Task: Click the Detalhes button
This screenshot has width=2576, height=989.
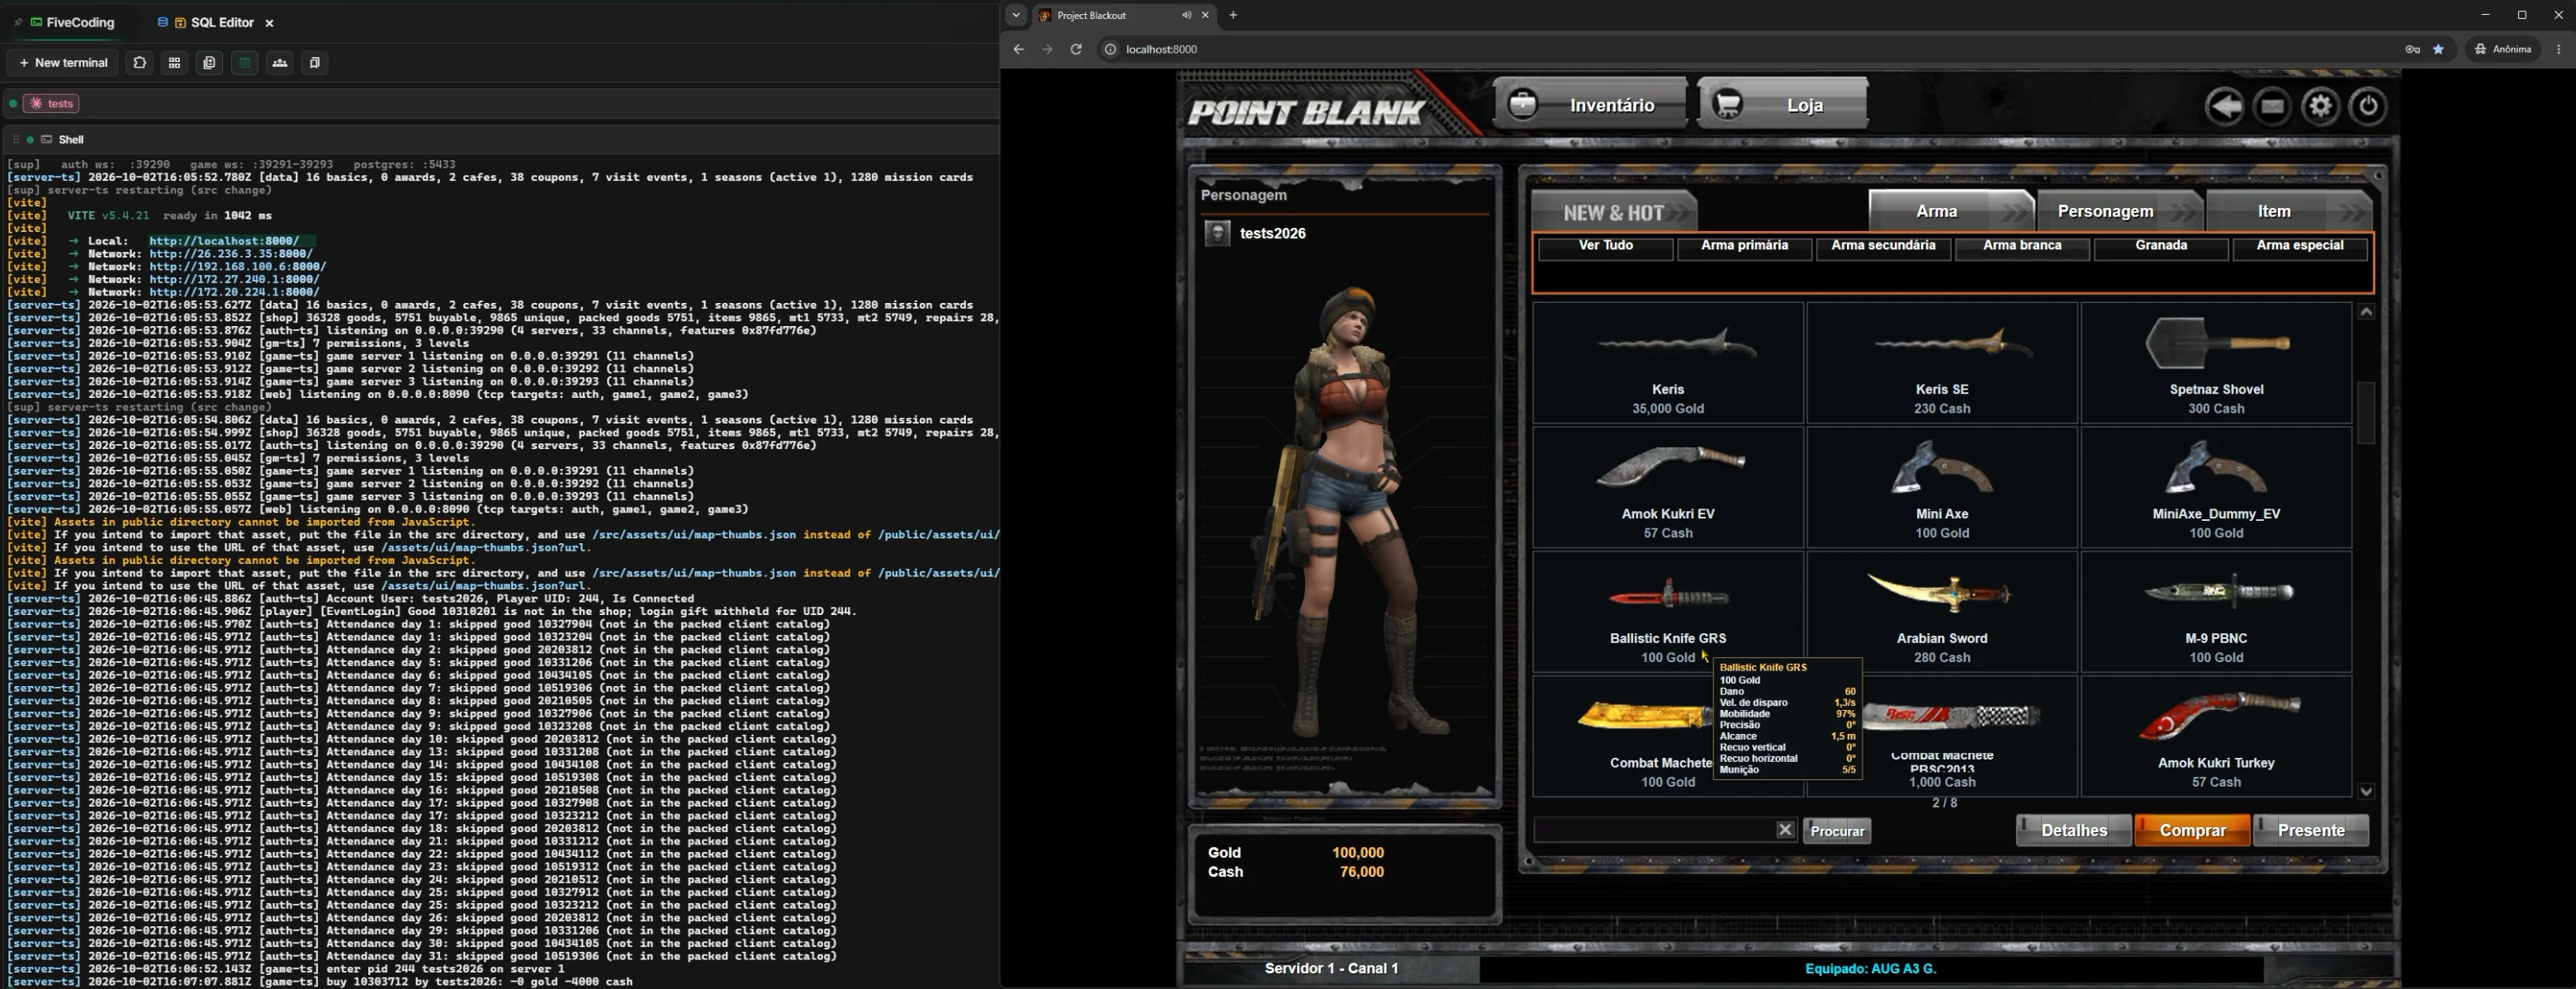Action: 2073,830
